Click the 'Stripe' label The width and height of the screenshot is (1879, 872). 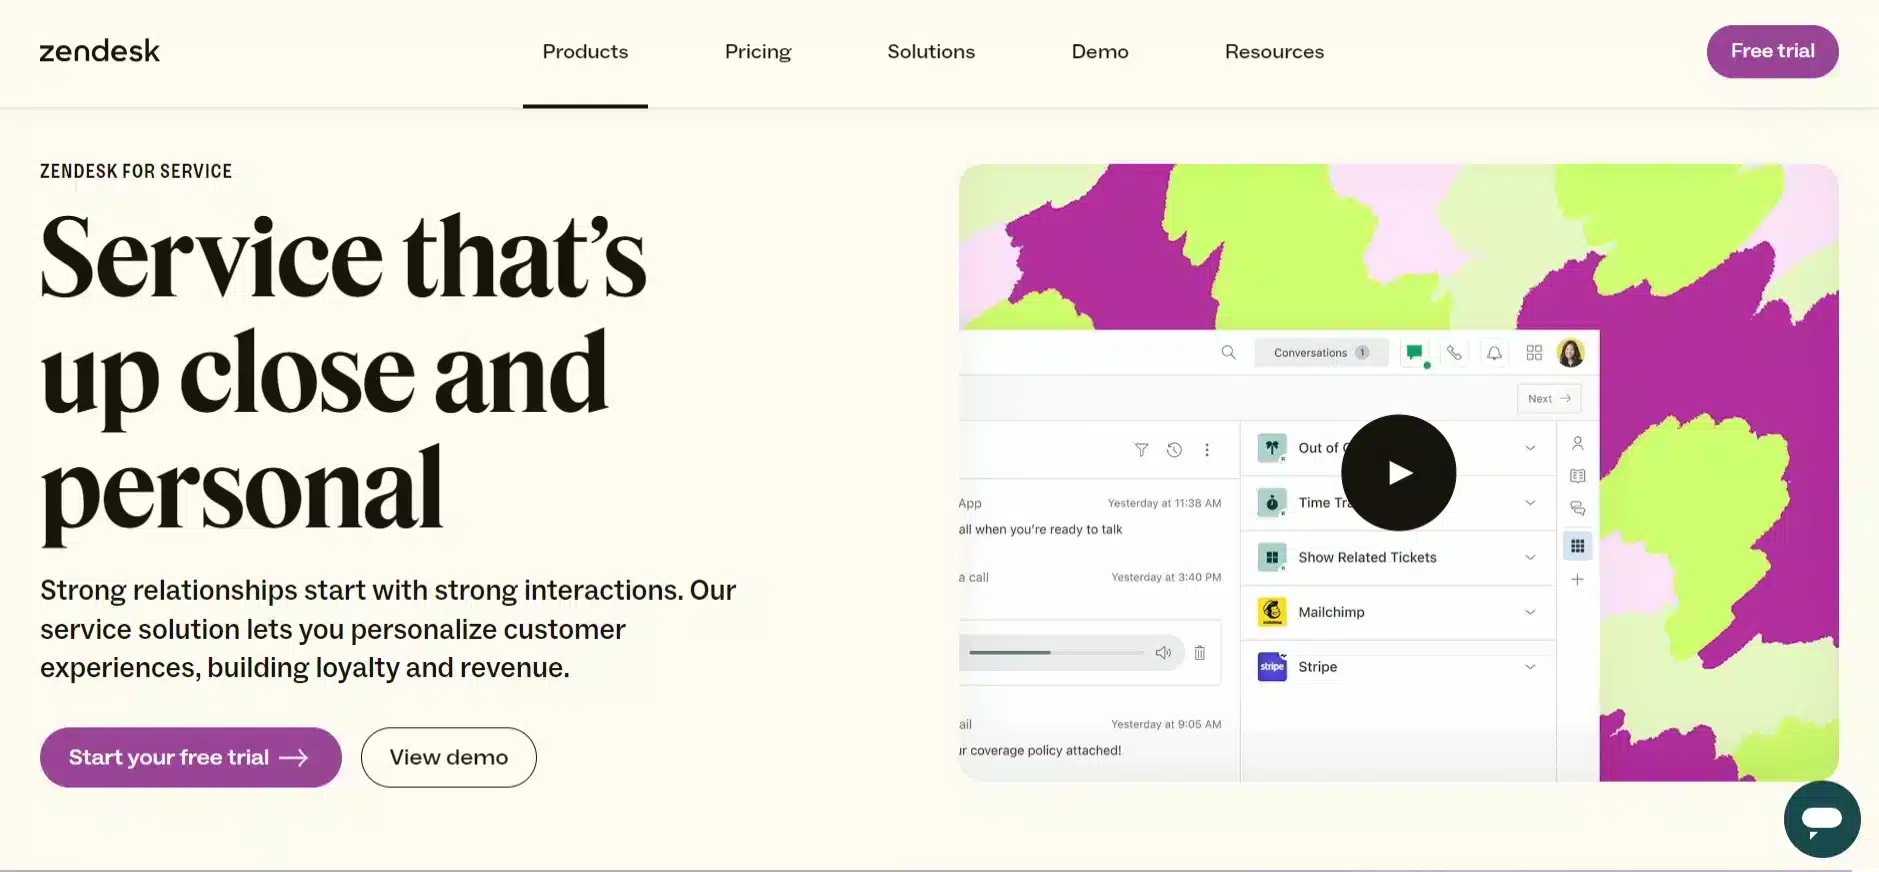point(1317,667)
